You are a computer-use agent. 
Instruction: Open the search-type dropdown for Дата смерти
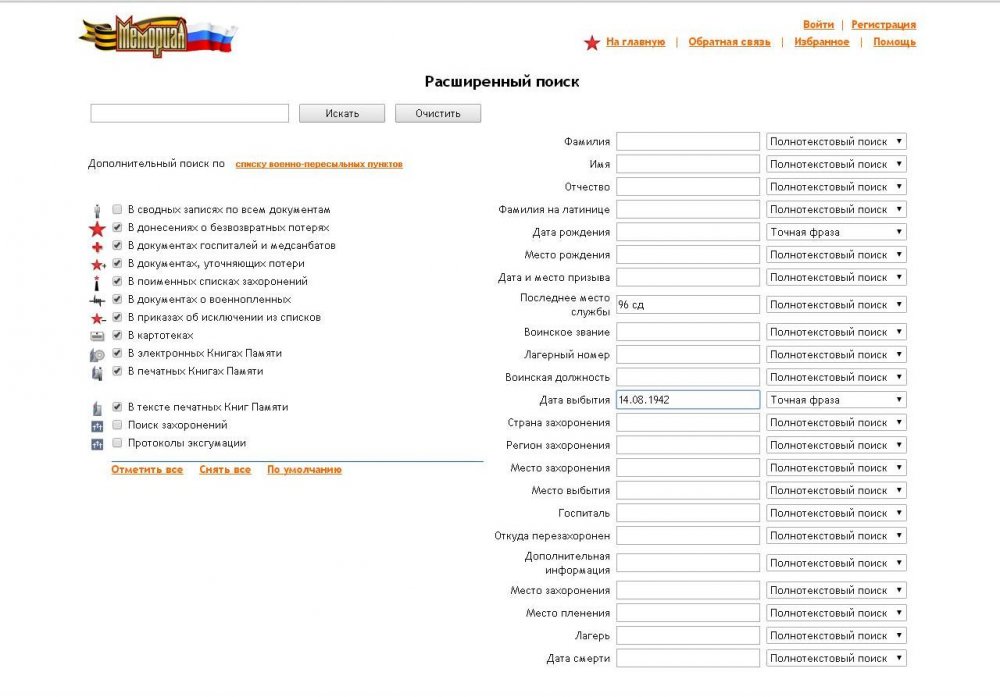click(836, 658)
